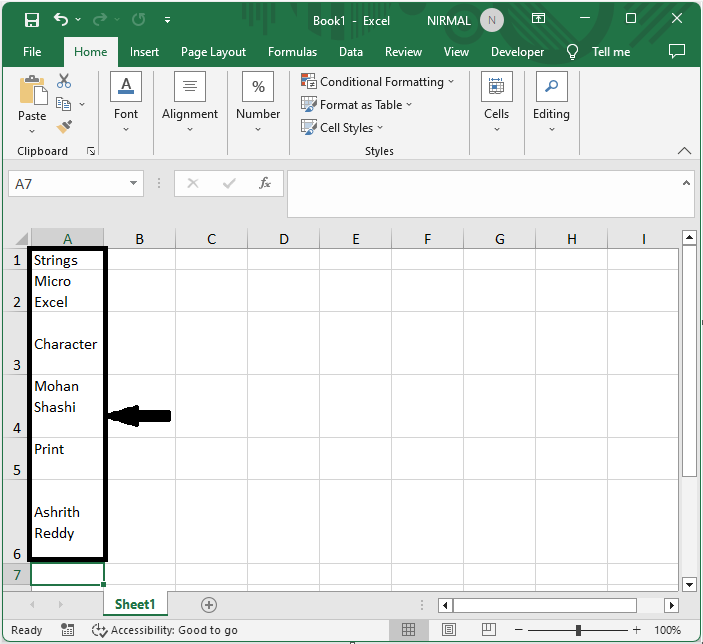
Task: Switch to Page Break Preview
Action: pyautogui.click(x=489, y=630)
